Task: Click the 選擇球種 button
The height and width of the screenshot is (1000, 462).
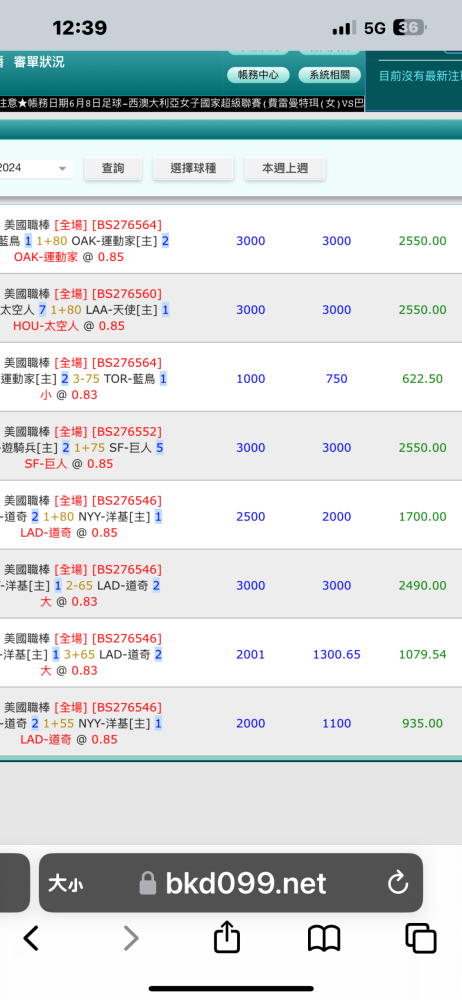Action: (193, 168)
